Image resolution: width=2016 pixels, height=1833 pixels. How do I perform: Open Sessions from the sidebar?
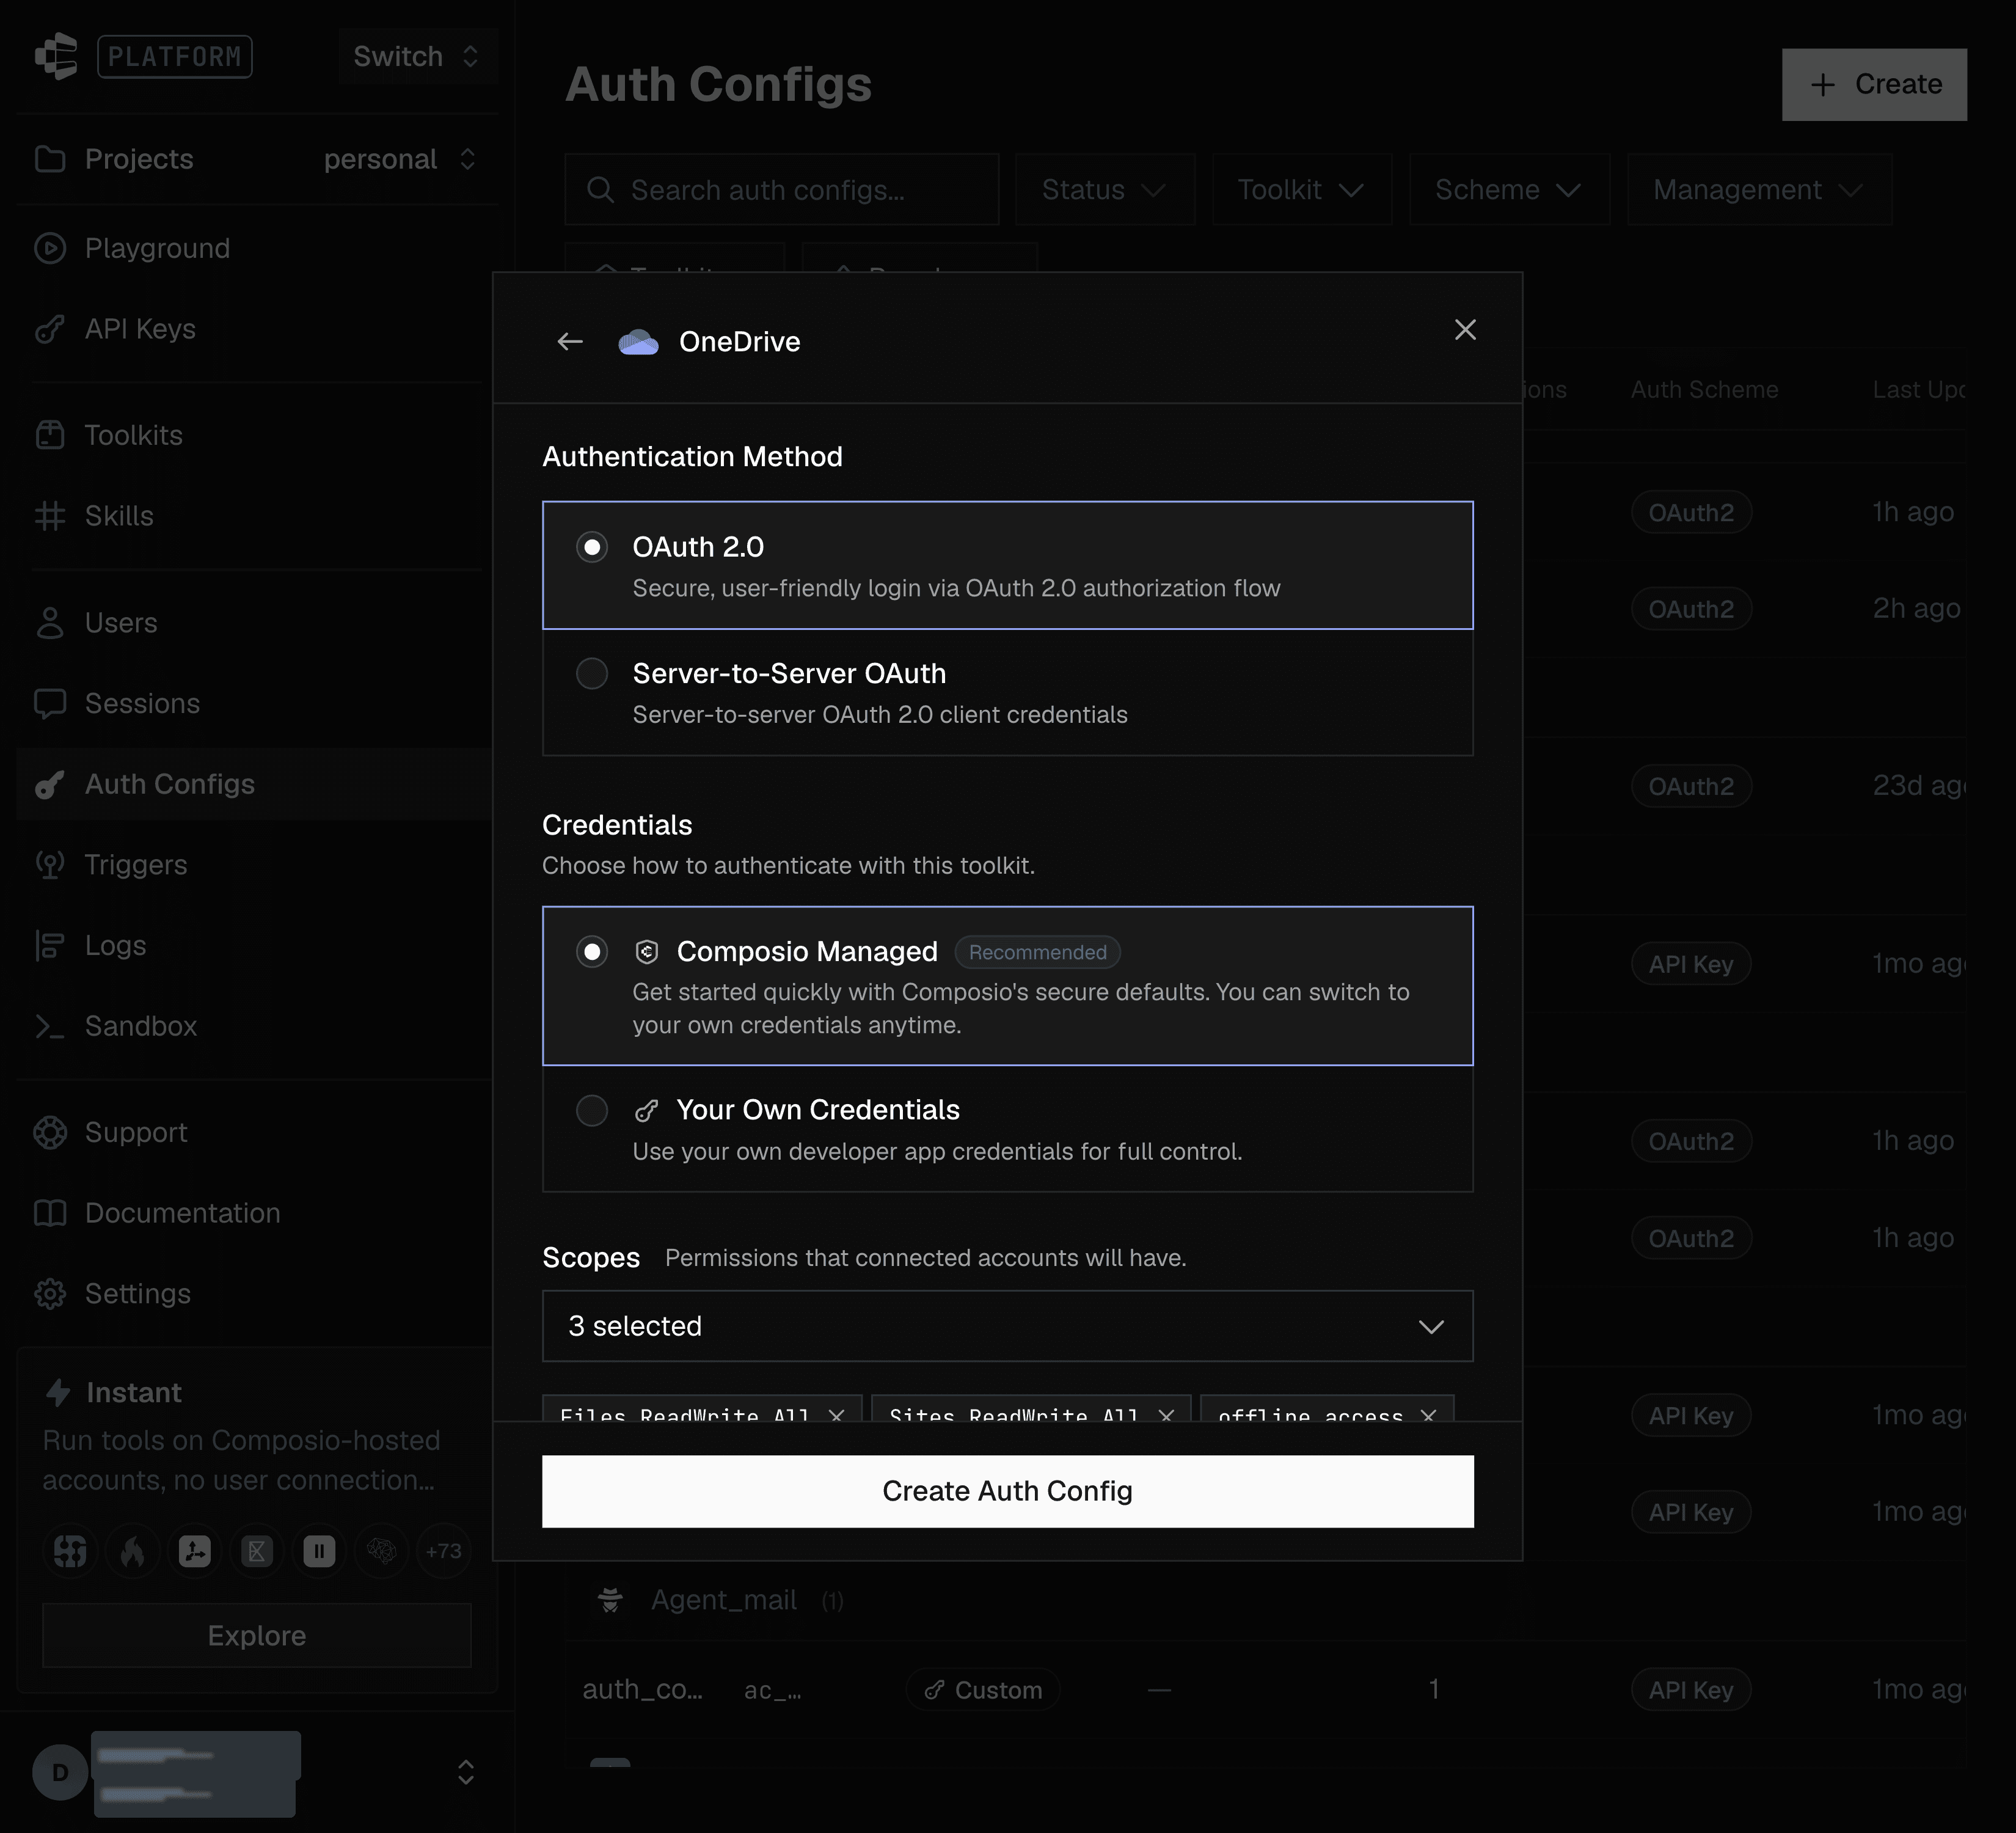(x=257, y=703)
